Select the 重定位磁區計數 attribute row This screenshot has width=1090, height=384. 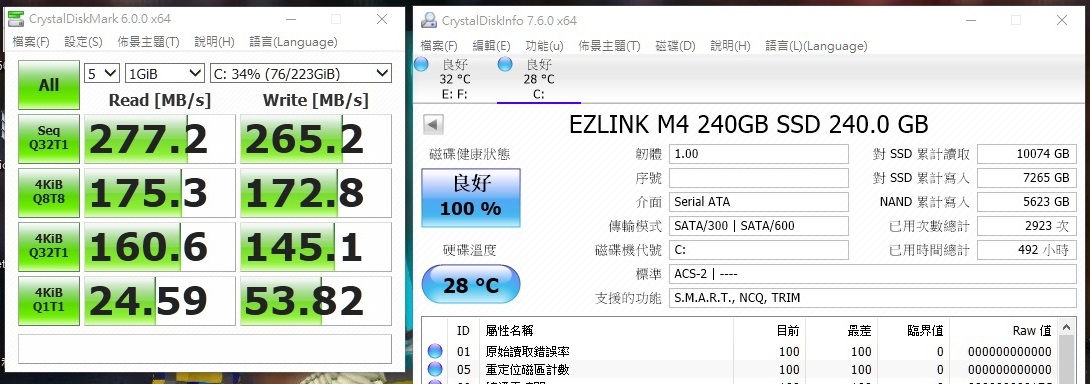coord(740,369)
